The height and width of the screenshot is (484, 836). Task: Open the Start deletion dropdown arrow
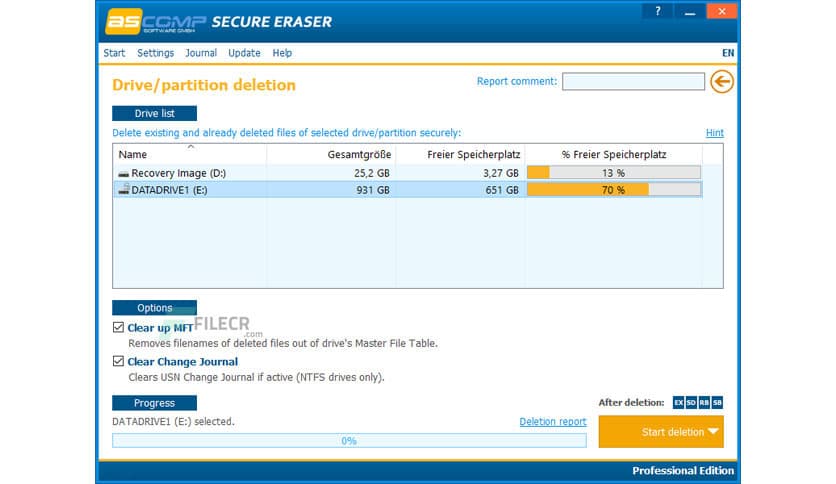713,432
